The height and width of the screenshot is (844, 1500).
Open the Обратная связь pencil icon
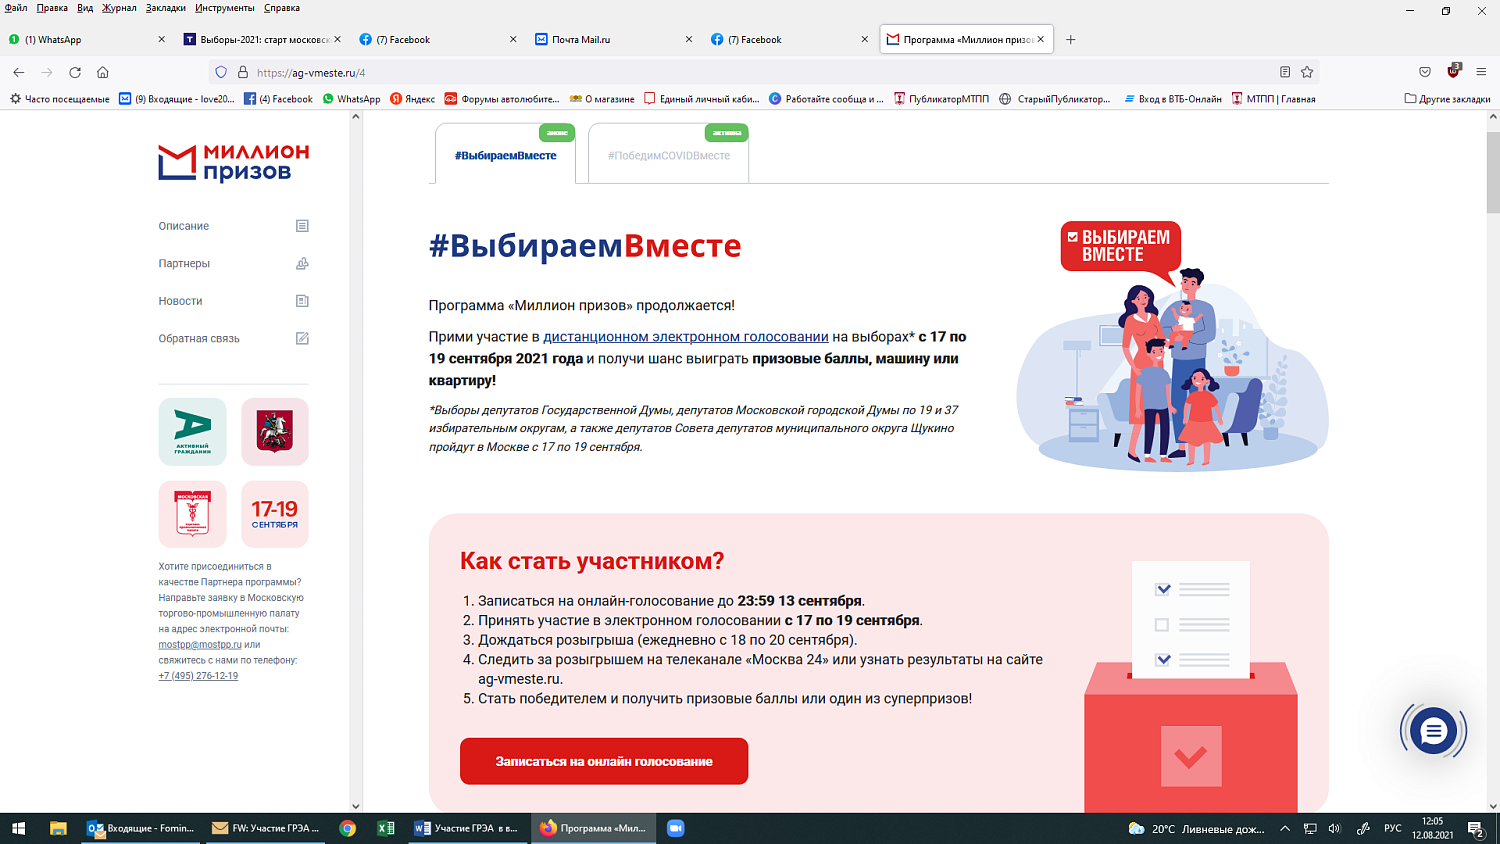[302, 338]
